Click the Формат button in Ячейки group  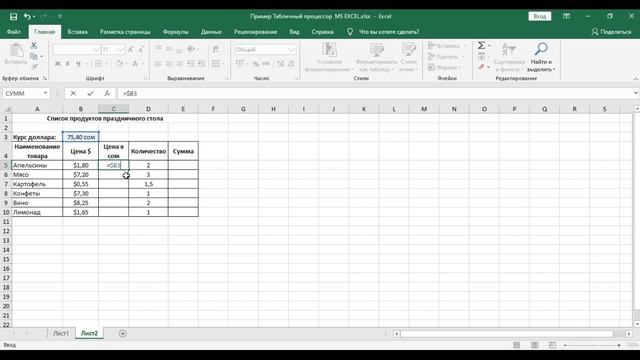coord(445,67)
